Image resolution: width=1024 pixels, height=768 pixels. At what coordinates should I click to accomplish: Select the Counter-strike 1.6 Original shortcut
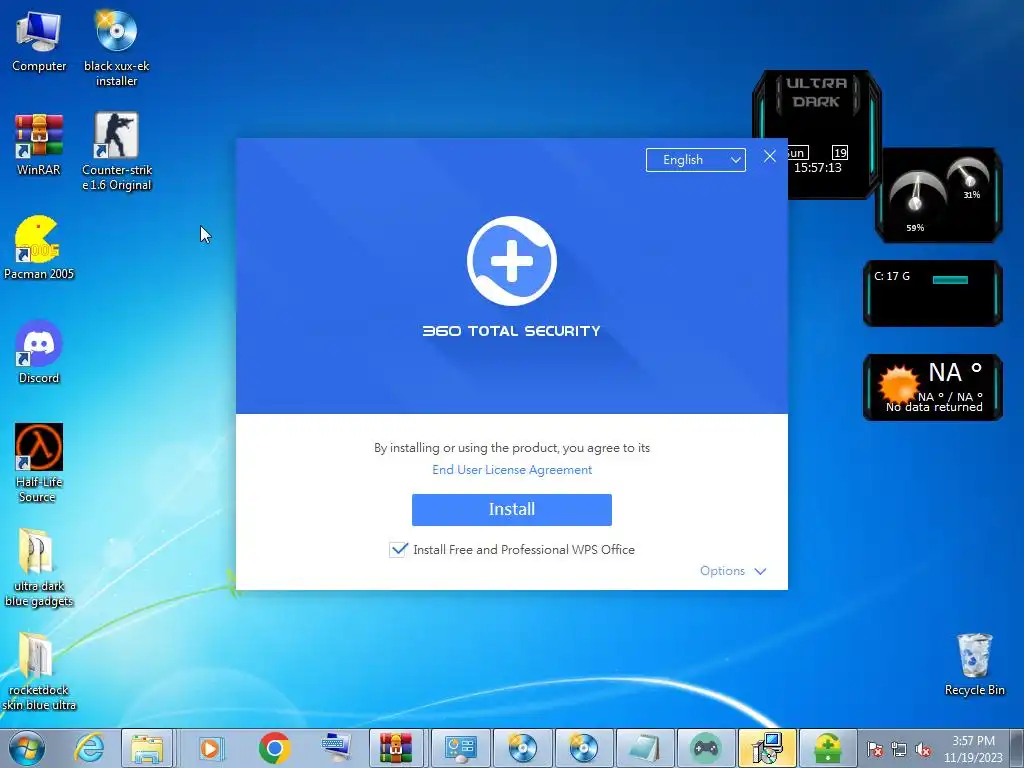pos(116,152)
